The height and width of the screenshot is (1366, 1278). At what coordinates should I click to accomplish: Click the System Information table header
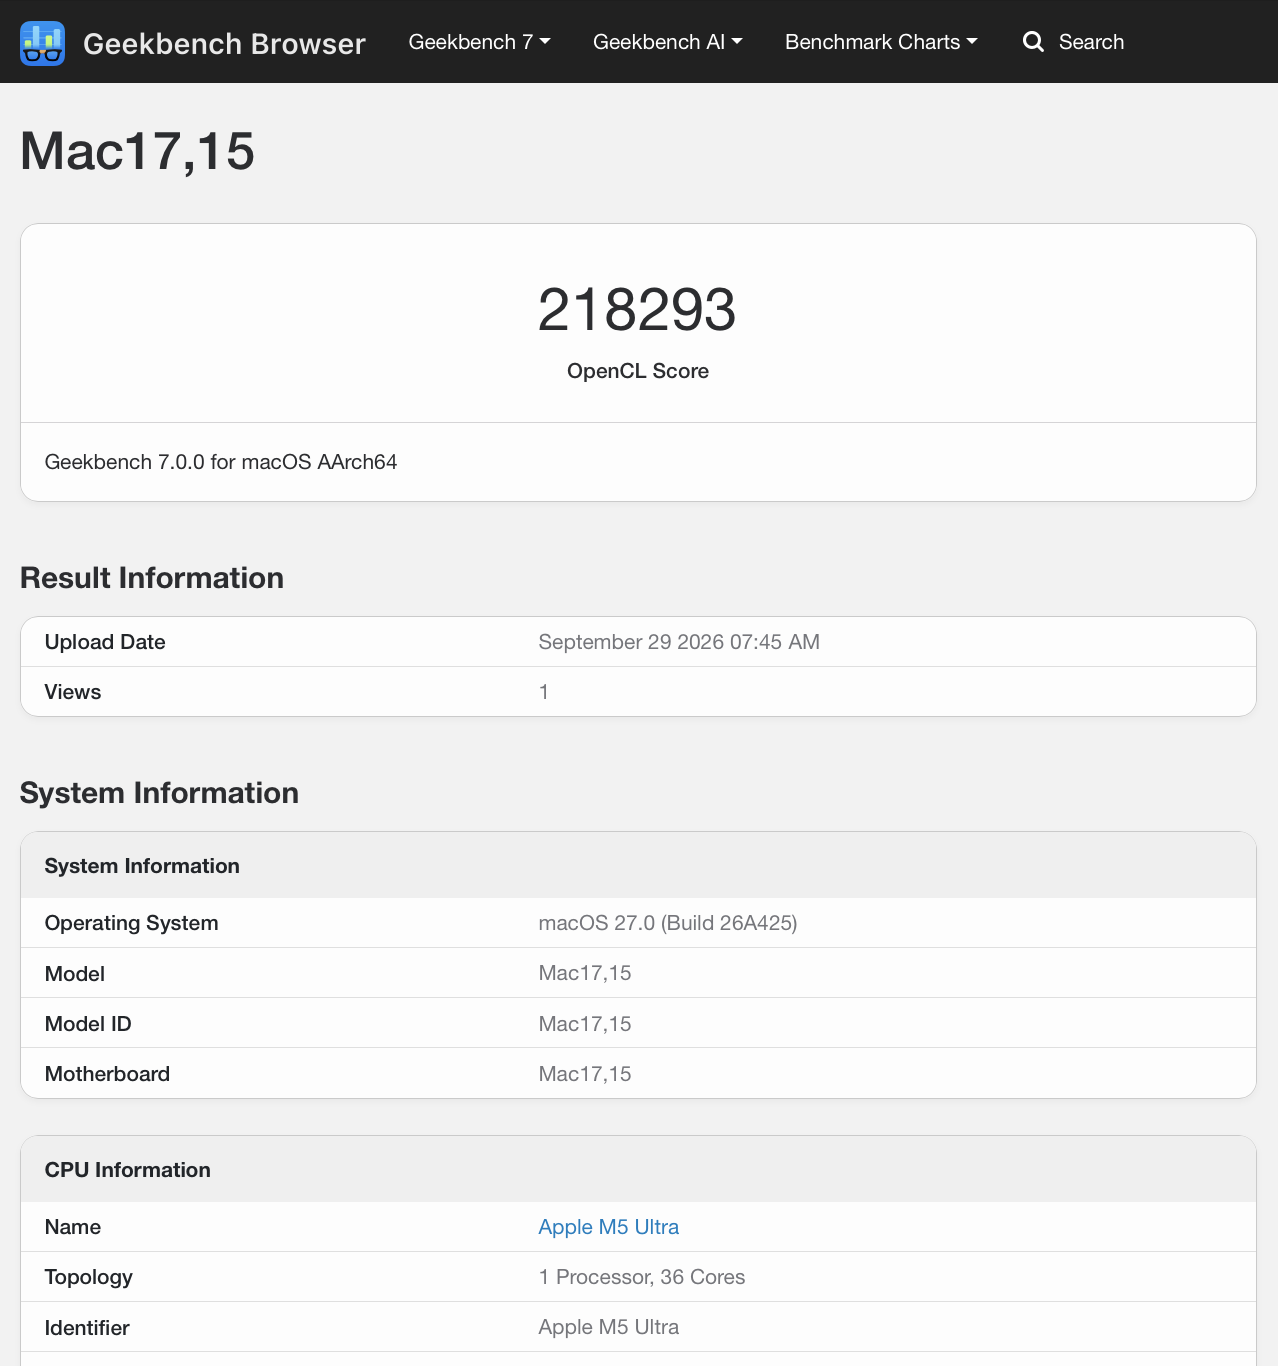coord(142,866)
